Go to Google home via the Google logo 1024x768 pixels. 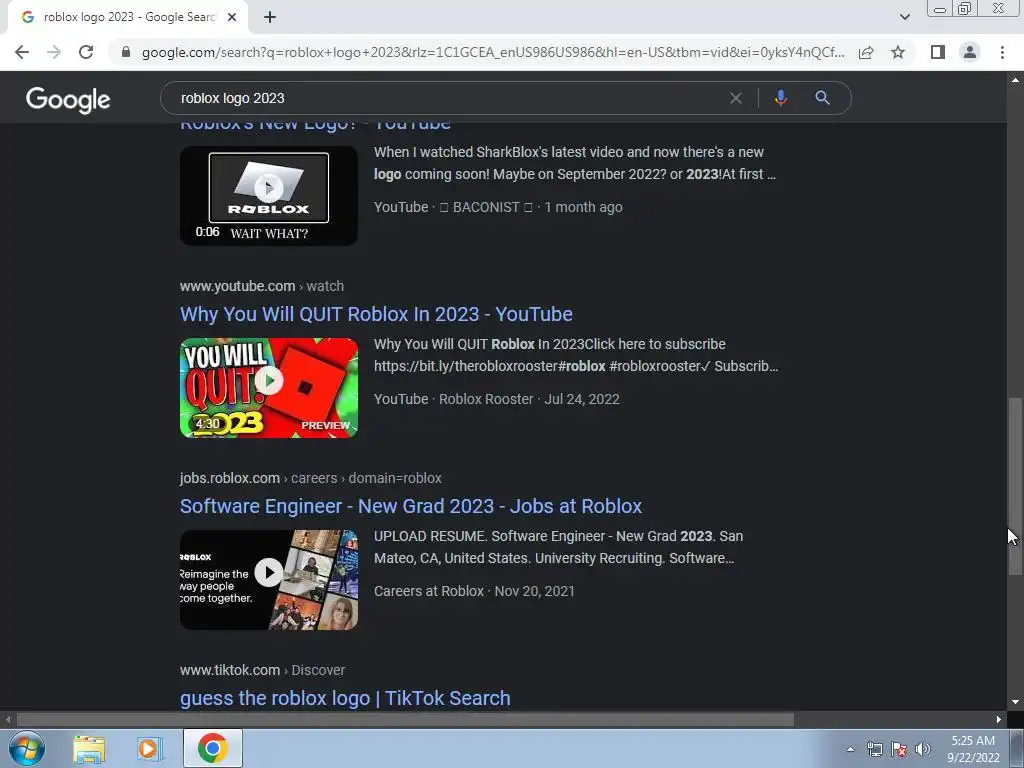click(x=68, y=99)
